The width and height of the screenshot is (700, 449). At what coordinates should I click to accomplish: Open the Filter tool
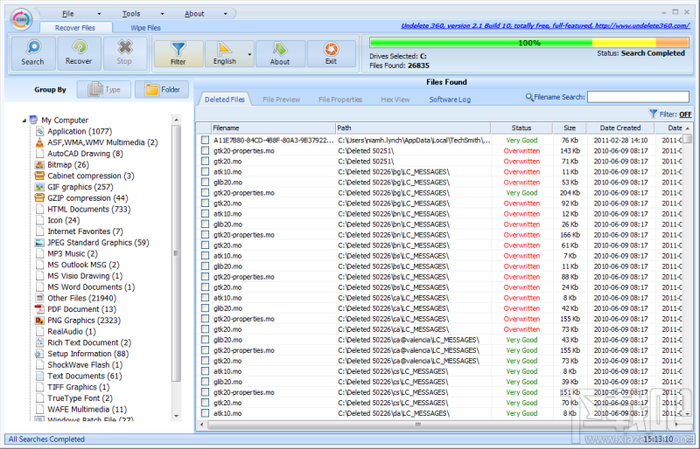(178, 53)
